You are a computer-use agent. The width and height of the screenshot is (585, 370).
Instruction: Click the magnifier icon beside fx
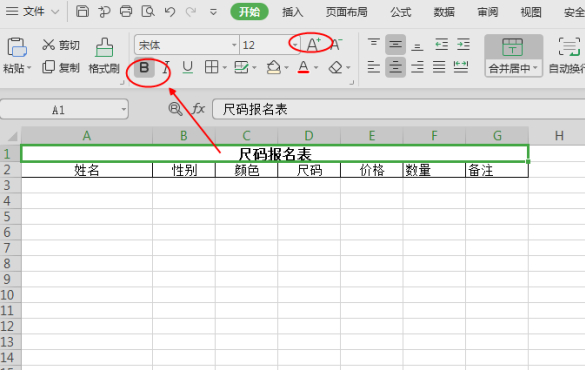click(175, 109)
